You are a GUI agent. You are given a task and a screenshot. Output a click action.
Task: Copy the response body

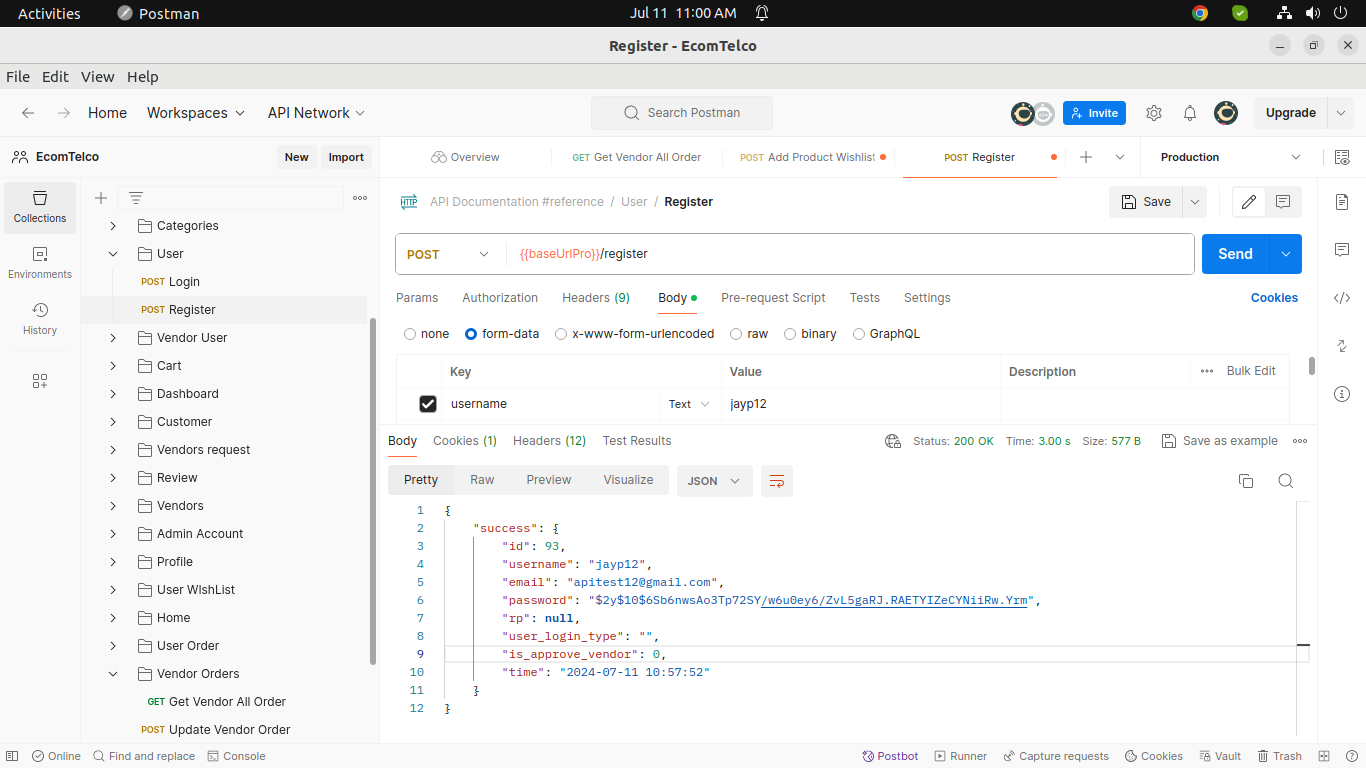coord(1246,481)
